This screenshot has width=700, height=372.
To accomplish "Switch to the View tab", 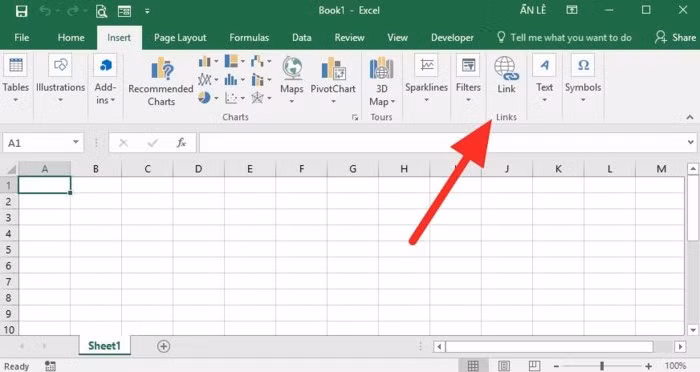I will click(397, 38).
